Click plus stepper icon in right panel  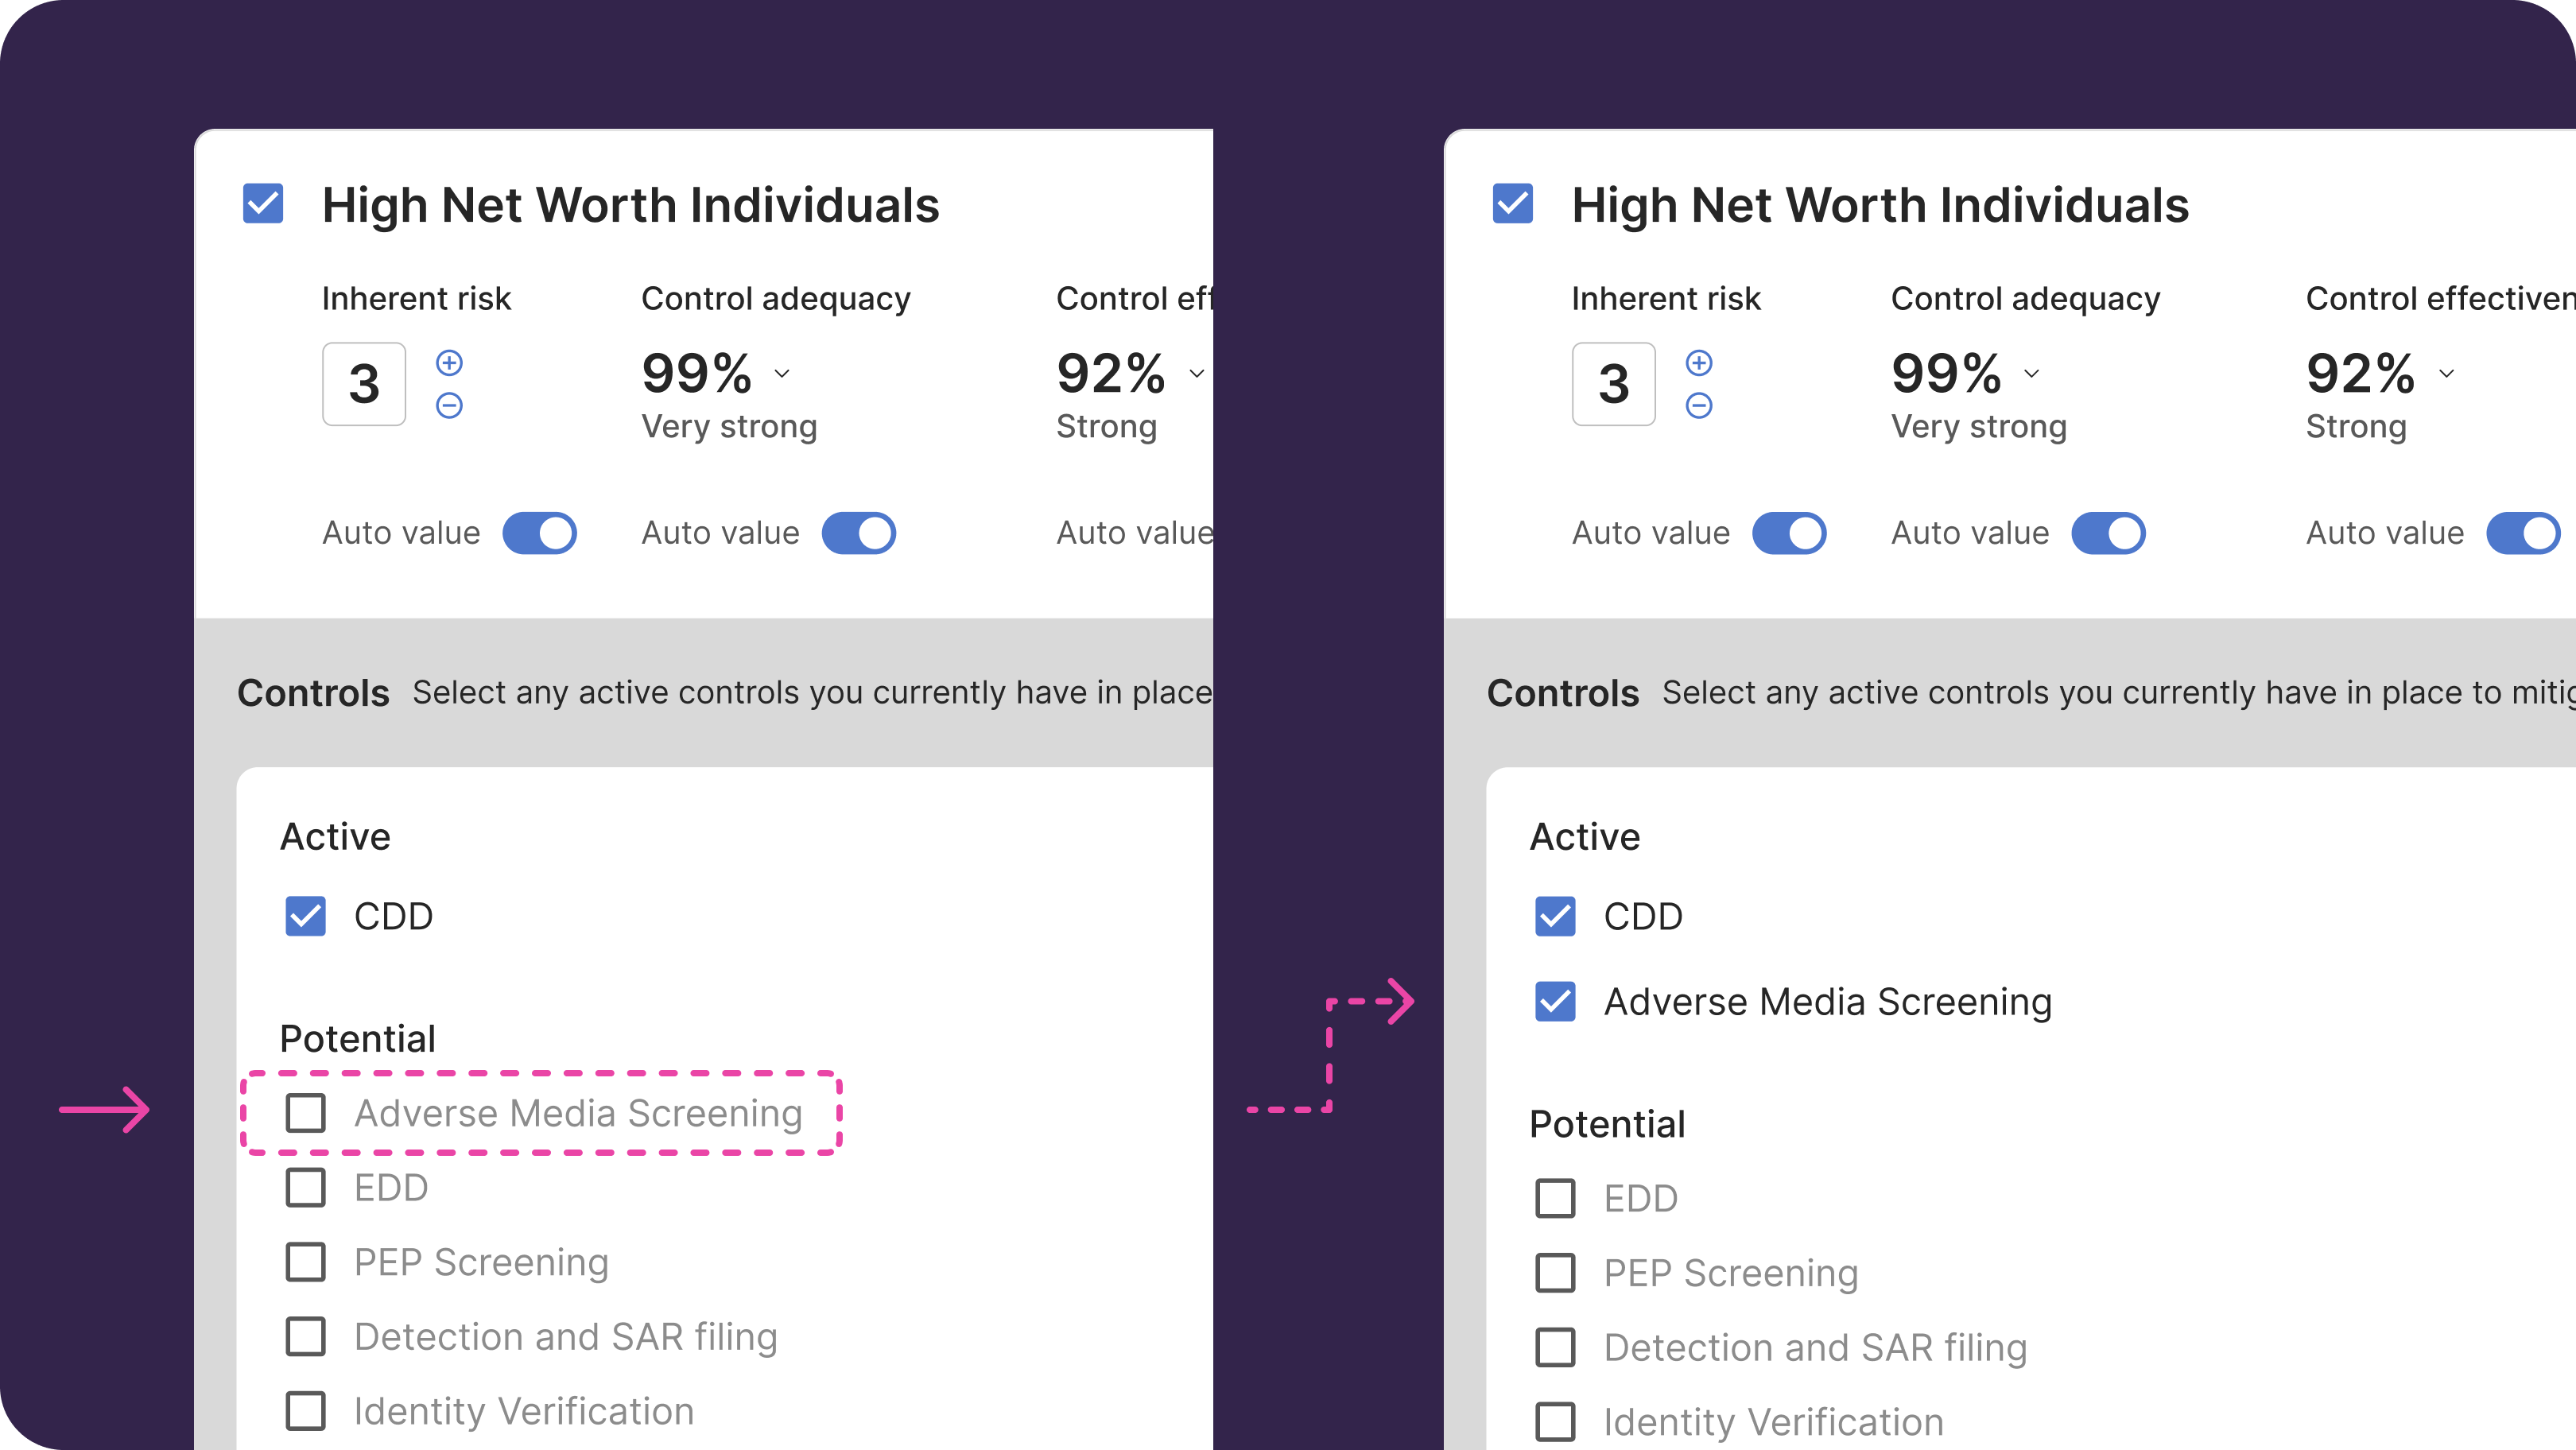click(x=1699, y=362)
